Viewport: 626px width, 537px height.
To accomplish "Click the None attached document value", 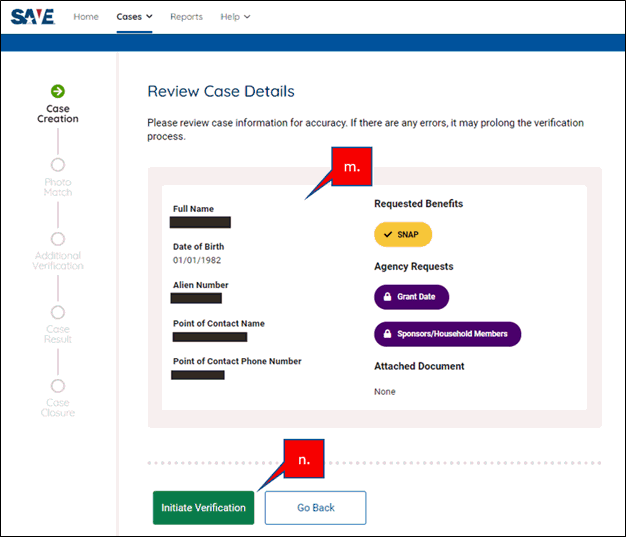I will click(385, 392).
